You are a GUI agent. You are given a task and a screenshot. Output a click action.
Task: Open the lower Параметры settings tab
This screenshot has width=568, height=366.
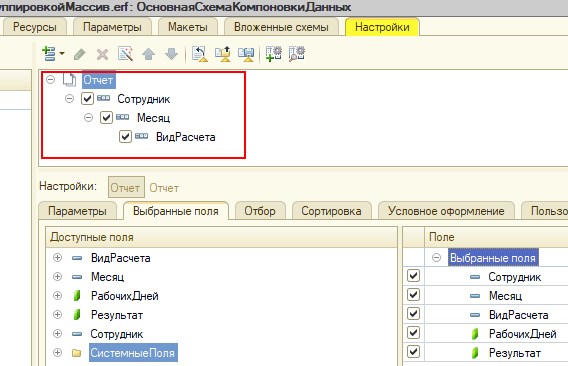(78, 211)
